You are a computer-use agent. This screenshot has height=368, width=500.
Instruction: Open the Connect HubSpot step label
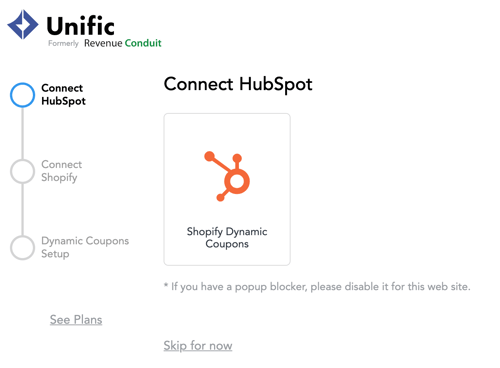[x=63, y=95]
